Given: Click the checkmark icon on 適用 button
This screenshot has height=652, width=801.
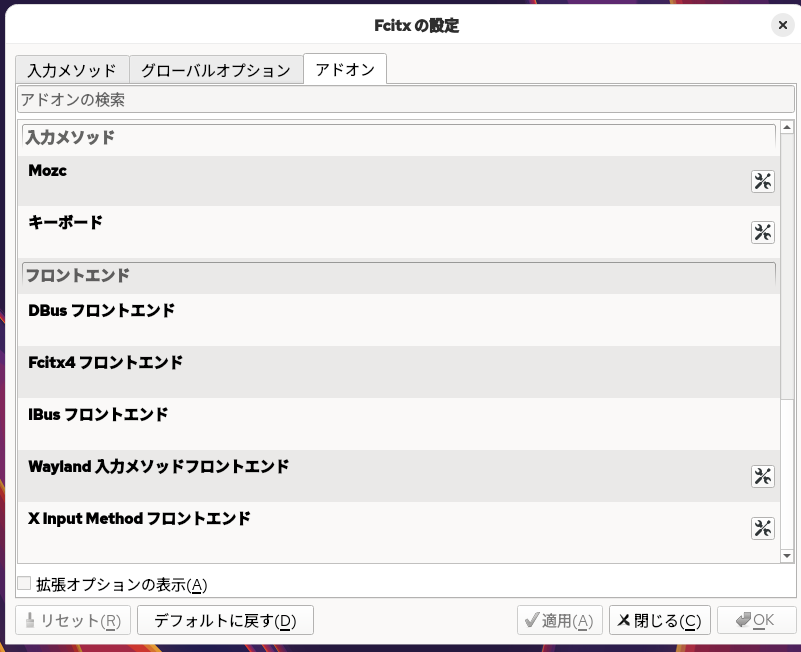Looking at the screenshot, I should click(531, 620).
